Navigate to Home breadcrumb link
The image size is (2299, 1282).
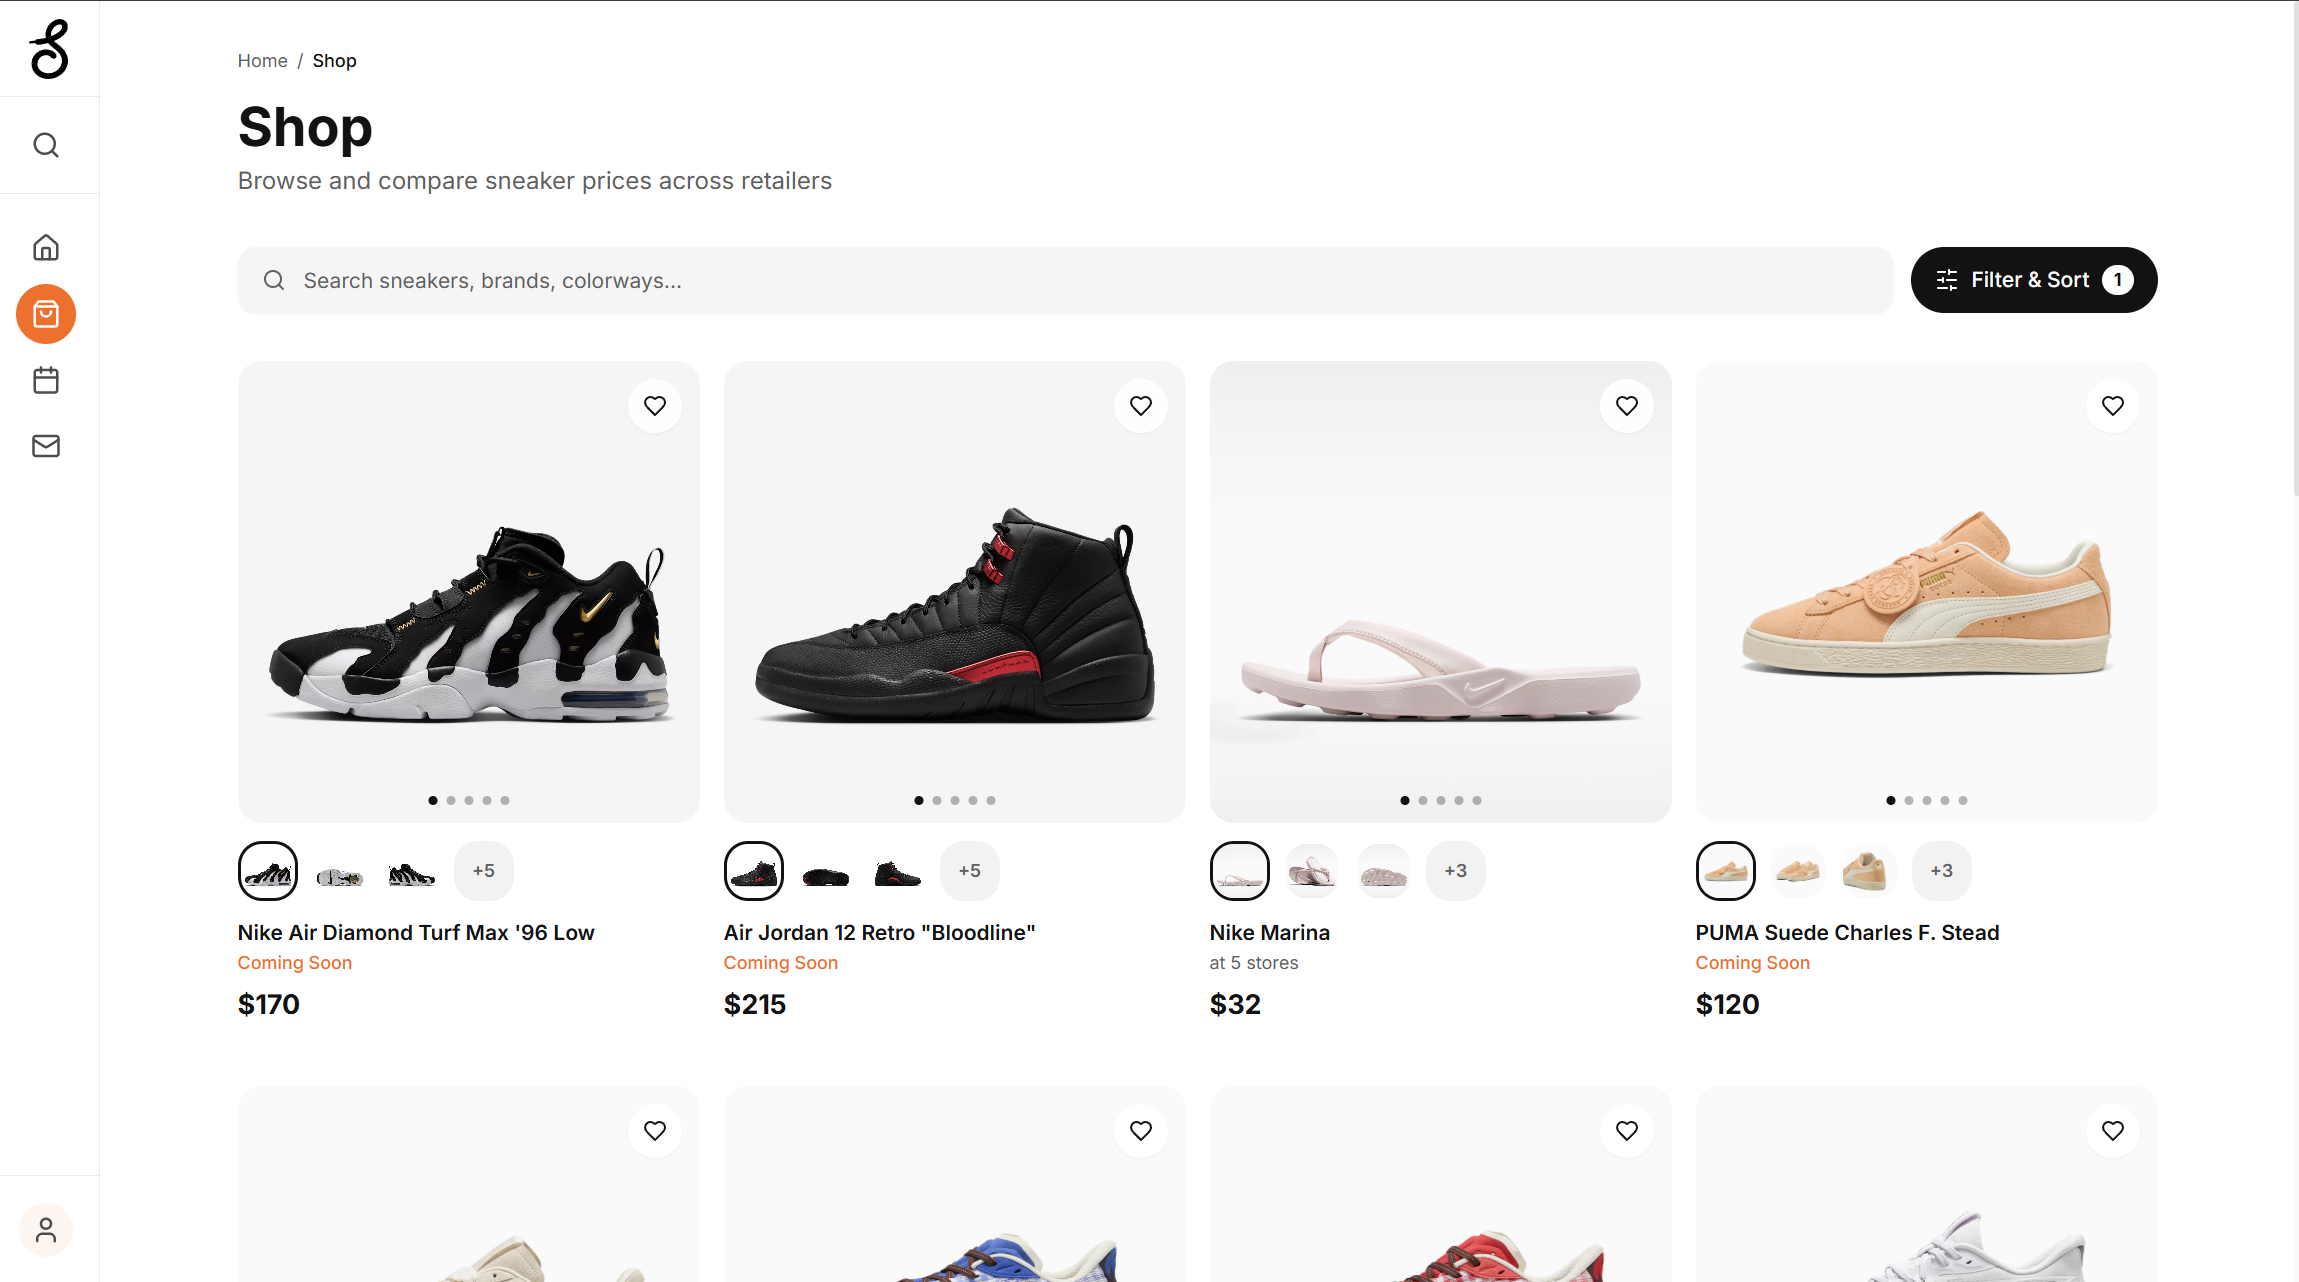(x=262, y=61)
